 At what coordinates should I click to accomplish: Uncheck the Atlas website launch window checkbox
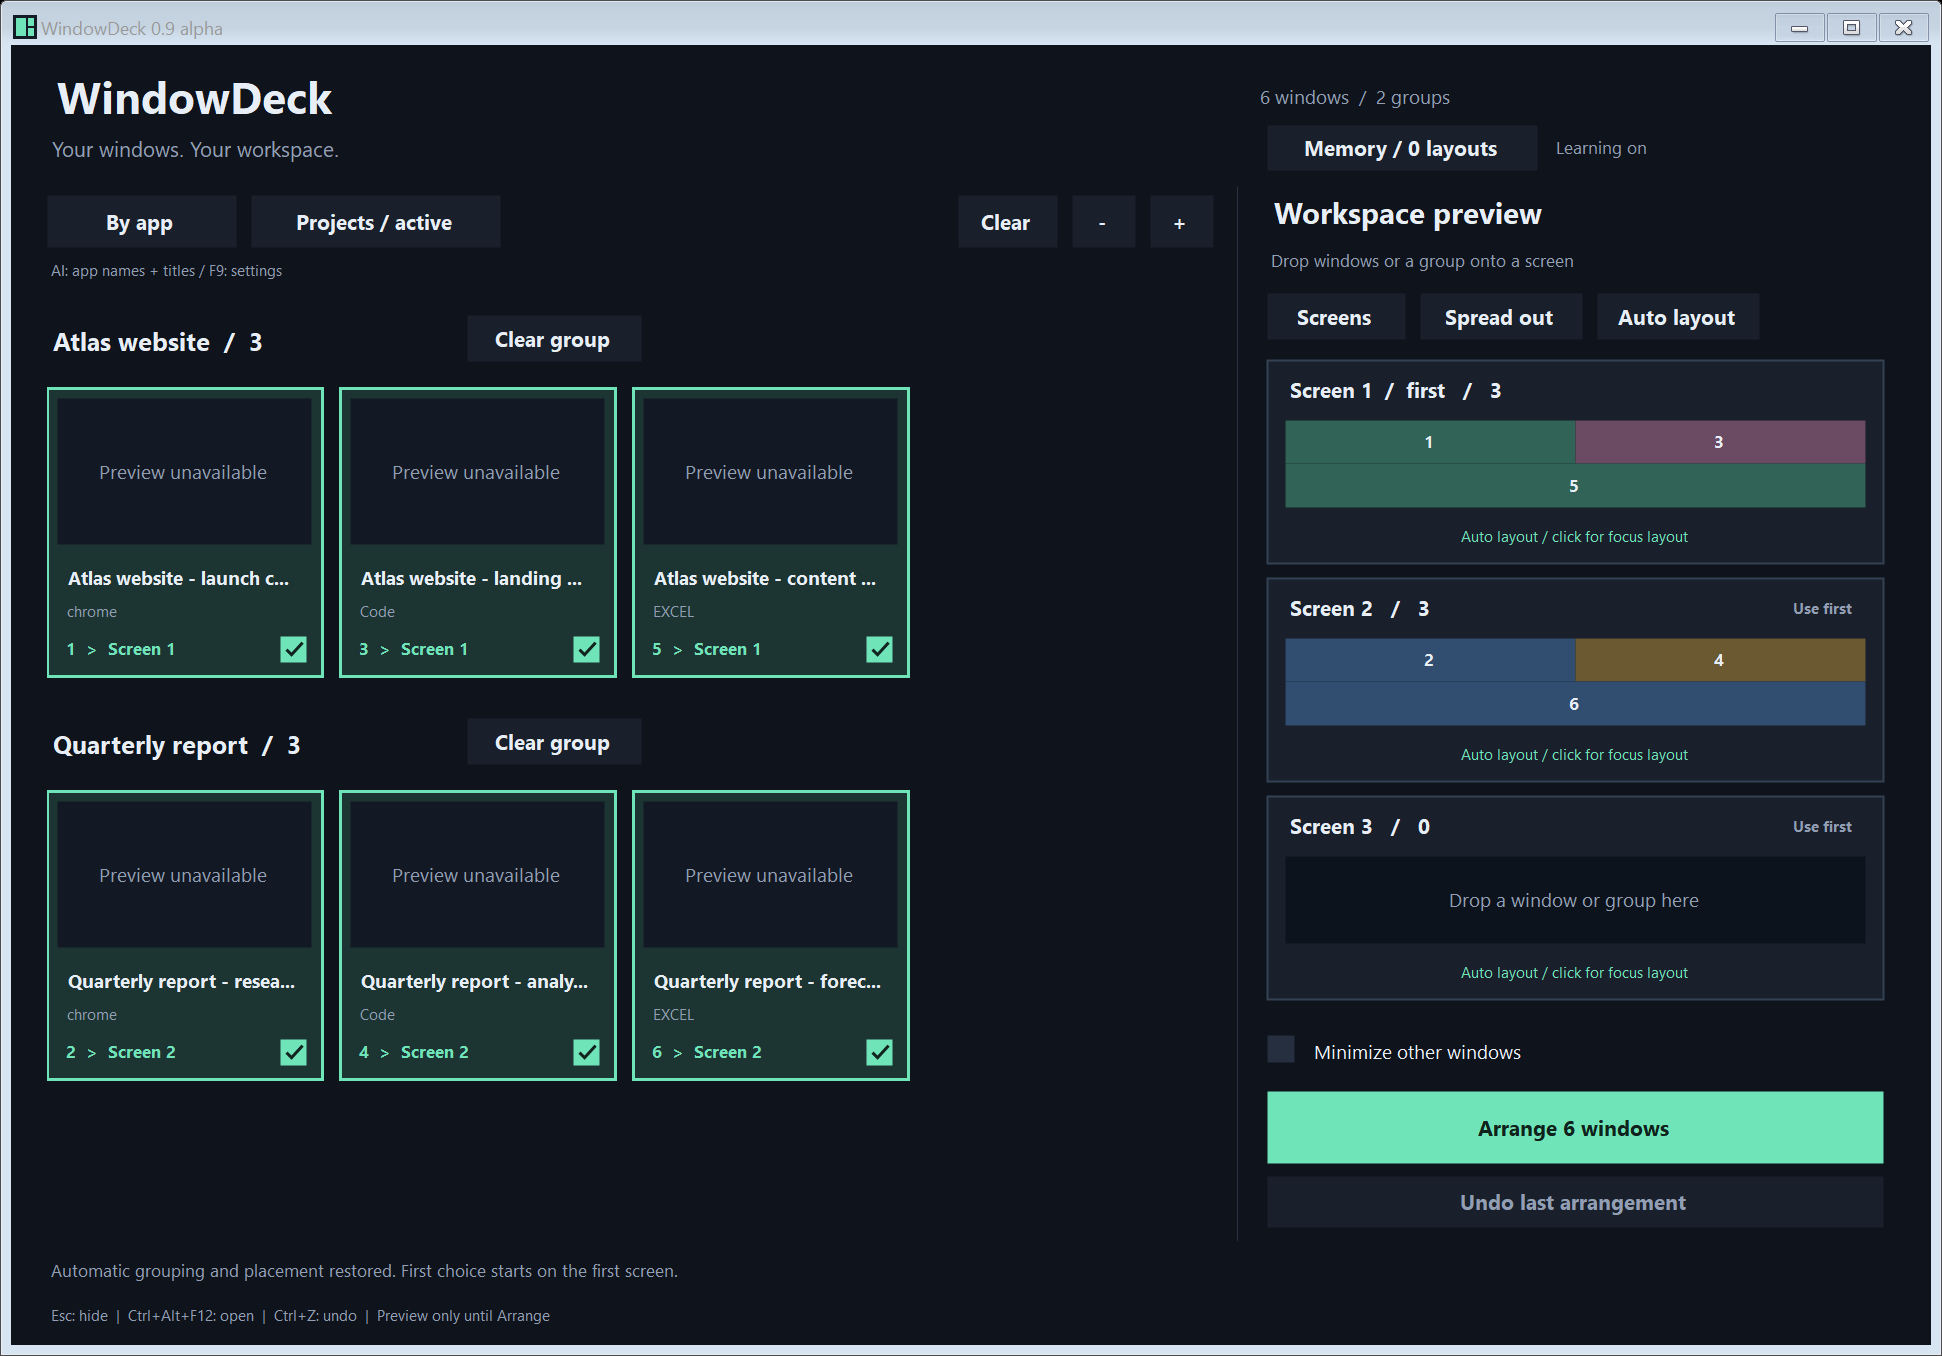coord(293,649)
